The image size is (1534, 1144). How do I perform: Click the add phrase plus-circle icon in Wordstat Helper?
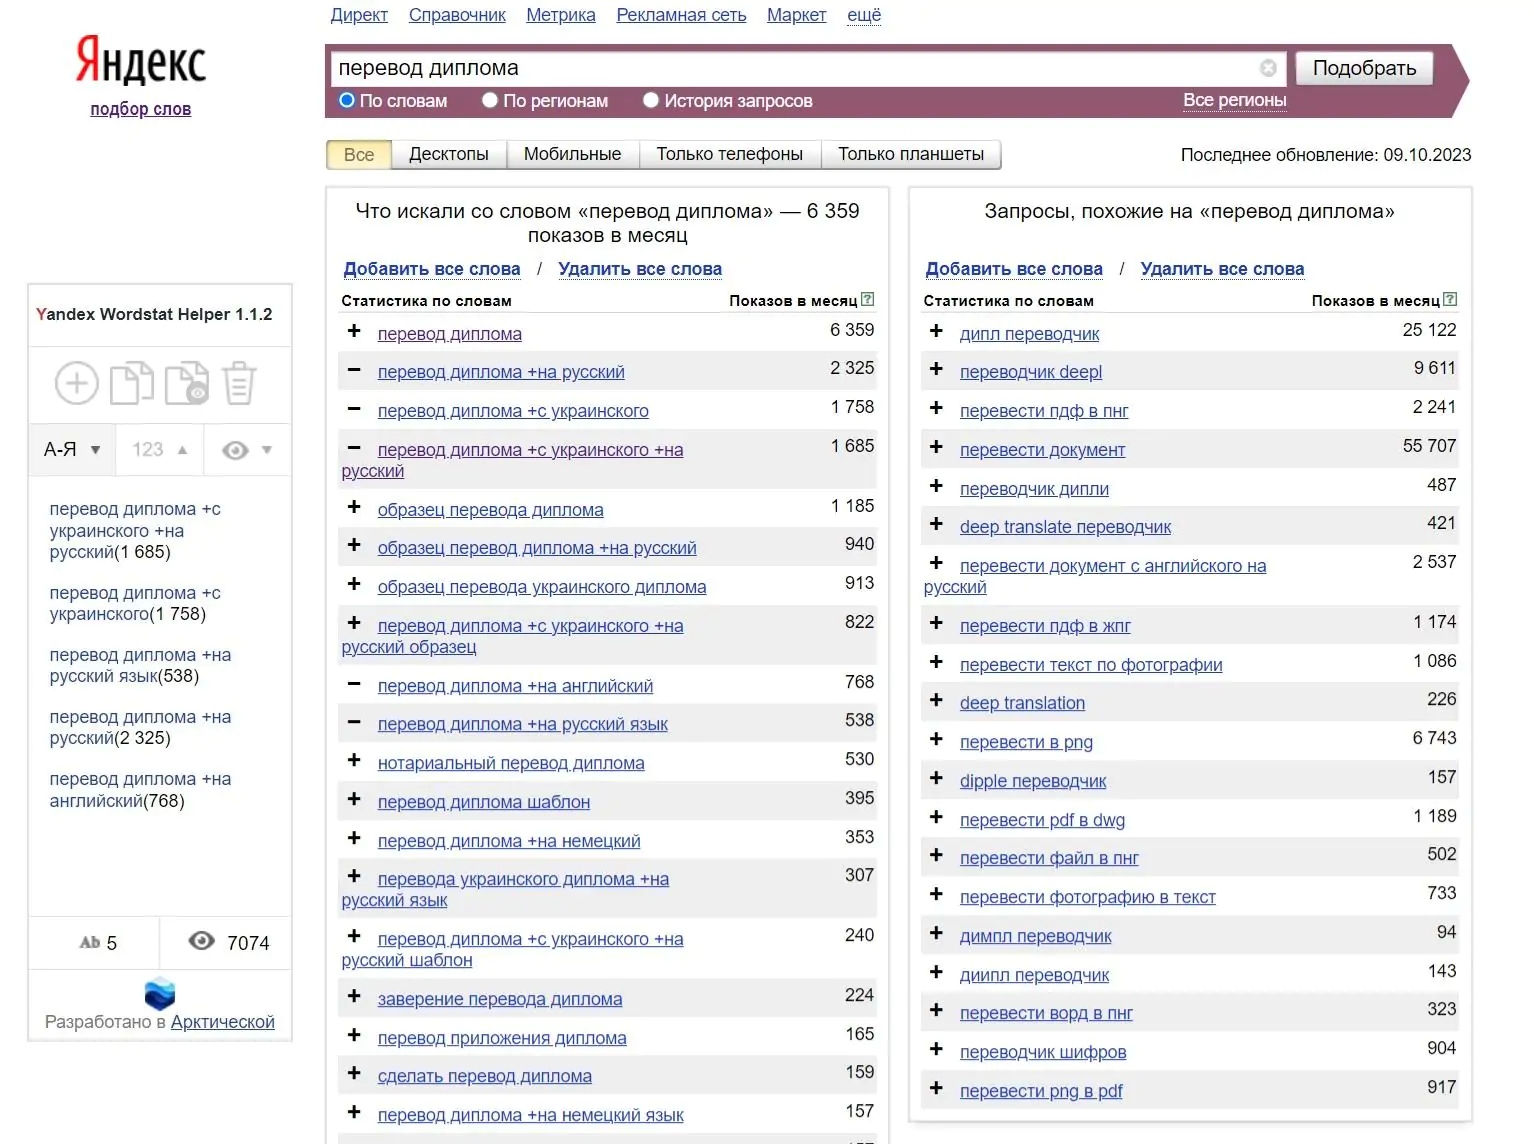pos(76,383)
